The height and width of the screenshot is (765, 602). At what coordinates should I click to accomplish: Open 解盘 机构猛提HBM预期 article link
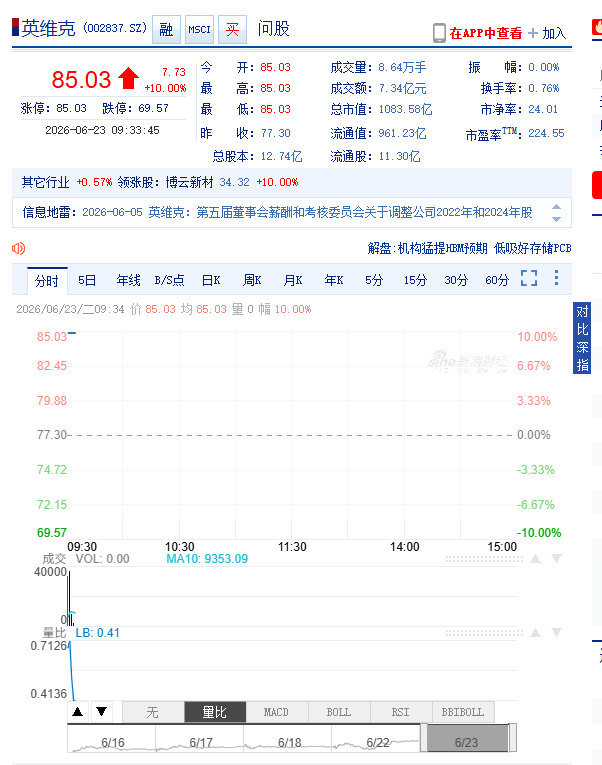click(x=469, y=248)
